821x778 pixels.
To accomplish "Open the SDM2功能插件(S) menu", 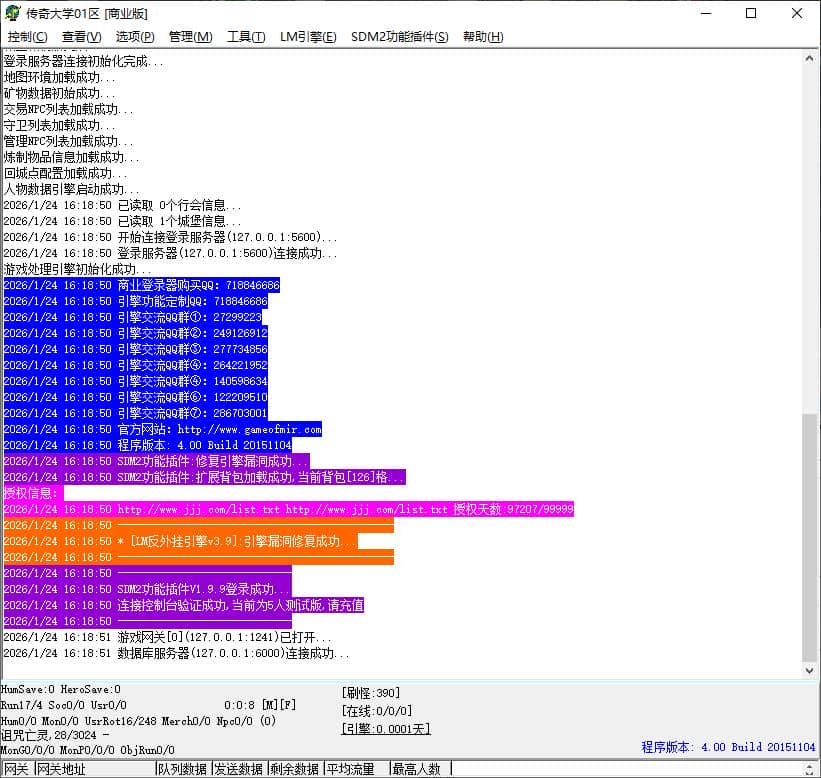I will (x=400, y=37).
